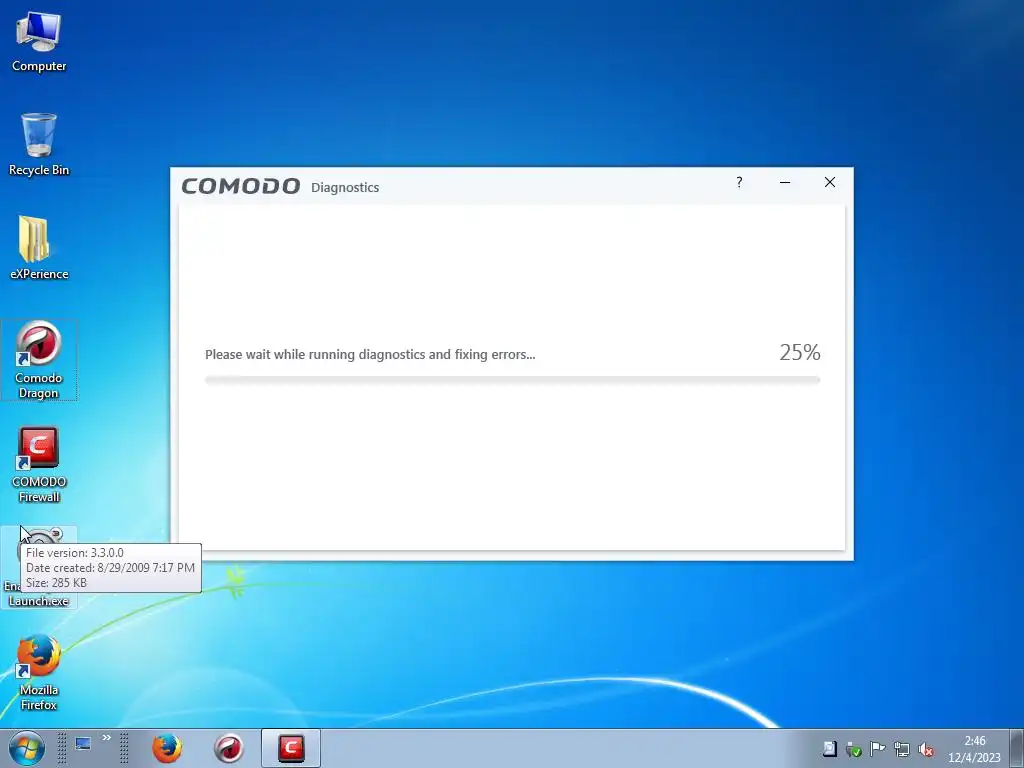This screenshot has width=1024, height=768.
Task: Select the Recycle Bin icon
Action: point(39,144)
